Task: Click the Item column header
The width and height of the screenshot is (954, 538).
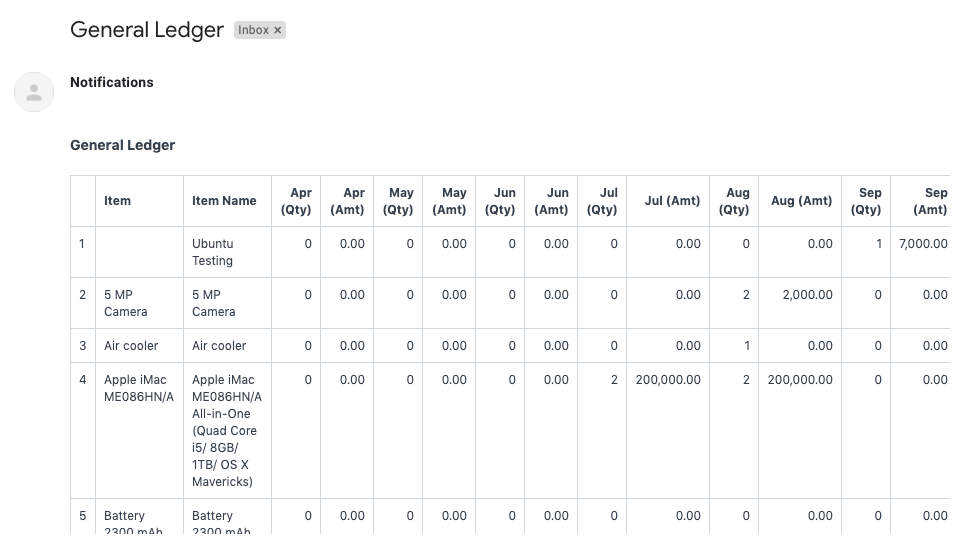Action: click(118, 201)
